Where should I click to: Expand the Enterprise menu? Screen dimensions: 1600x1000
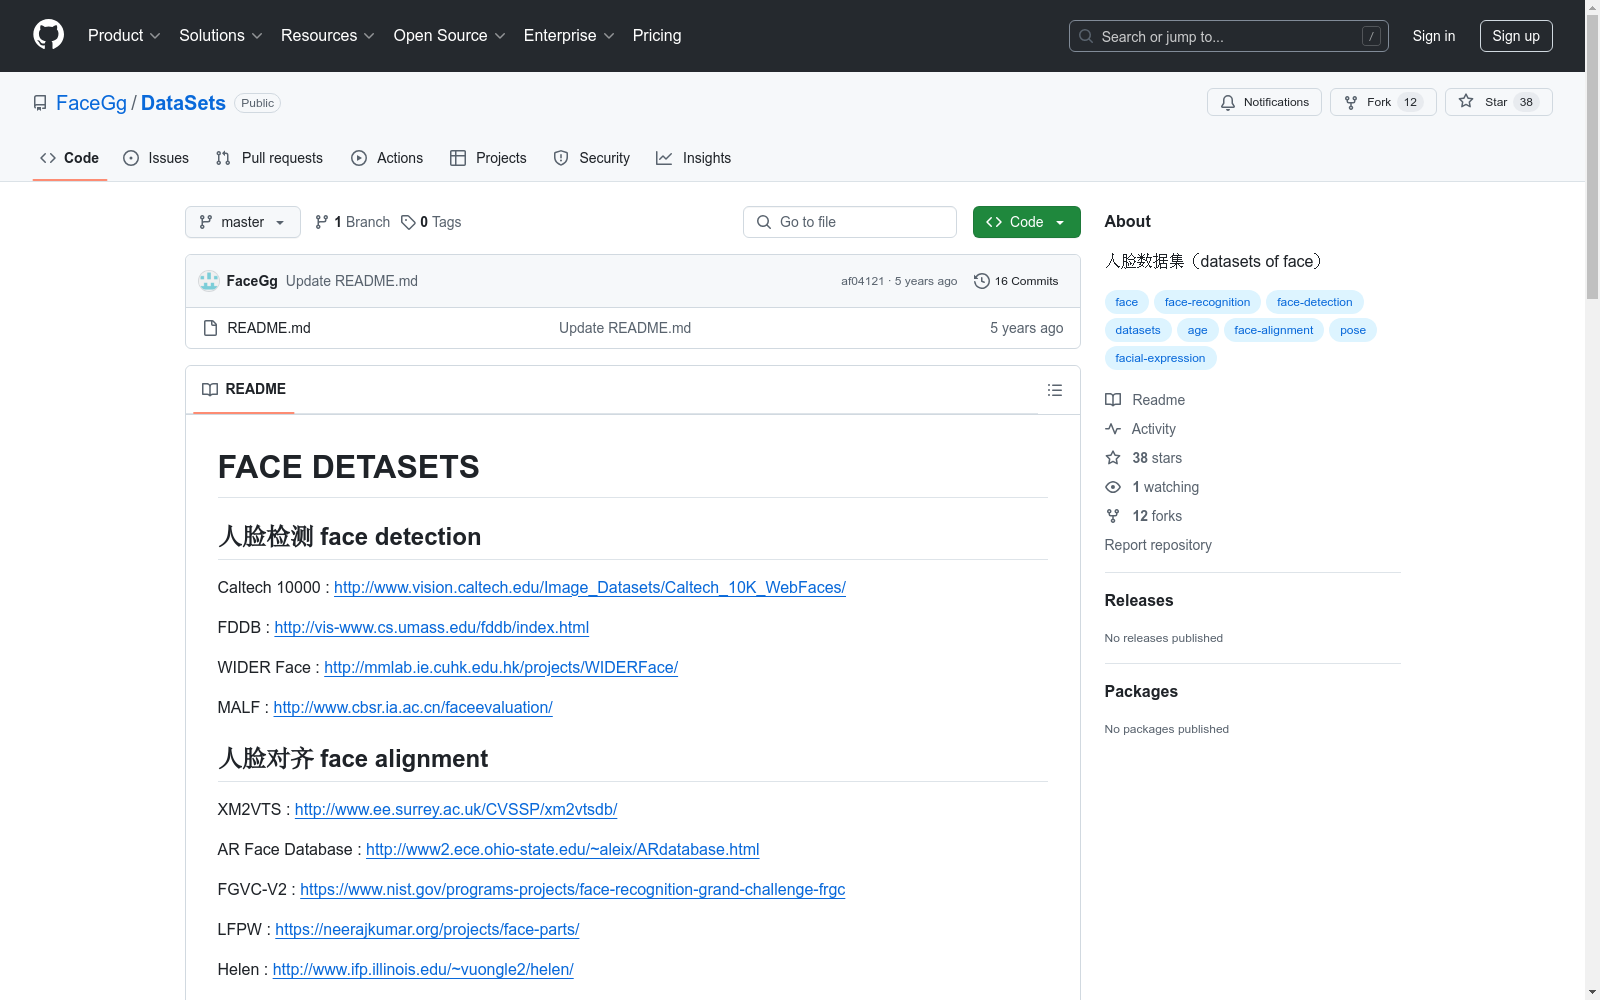(569, 35)
